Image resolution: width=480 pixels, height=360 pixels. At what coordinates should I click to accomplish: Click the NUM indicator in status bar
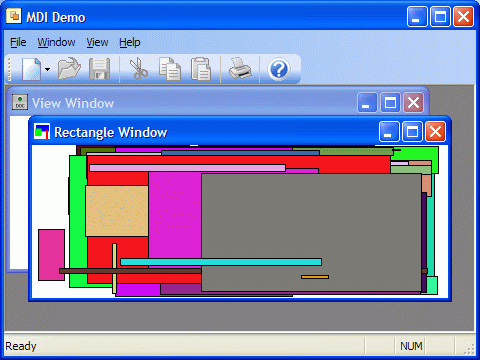pos(411,346)
